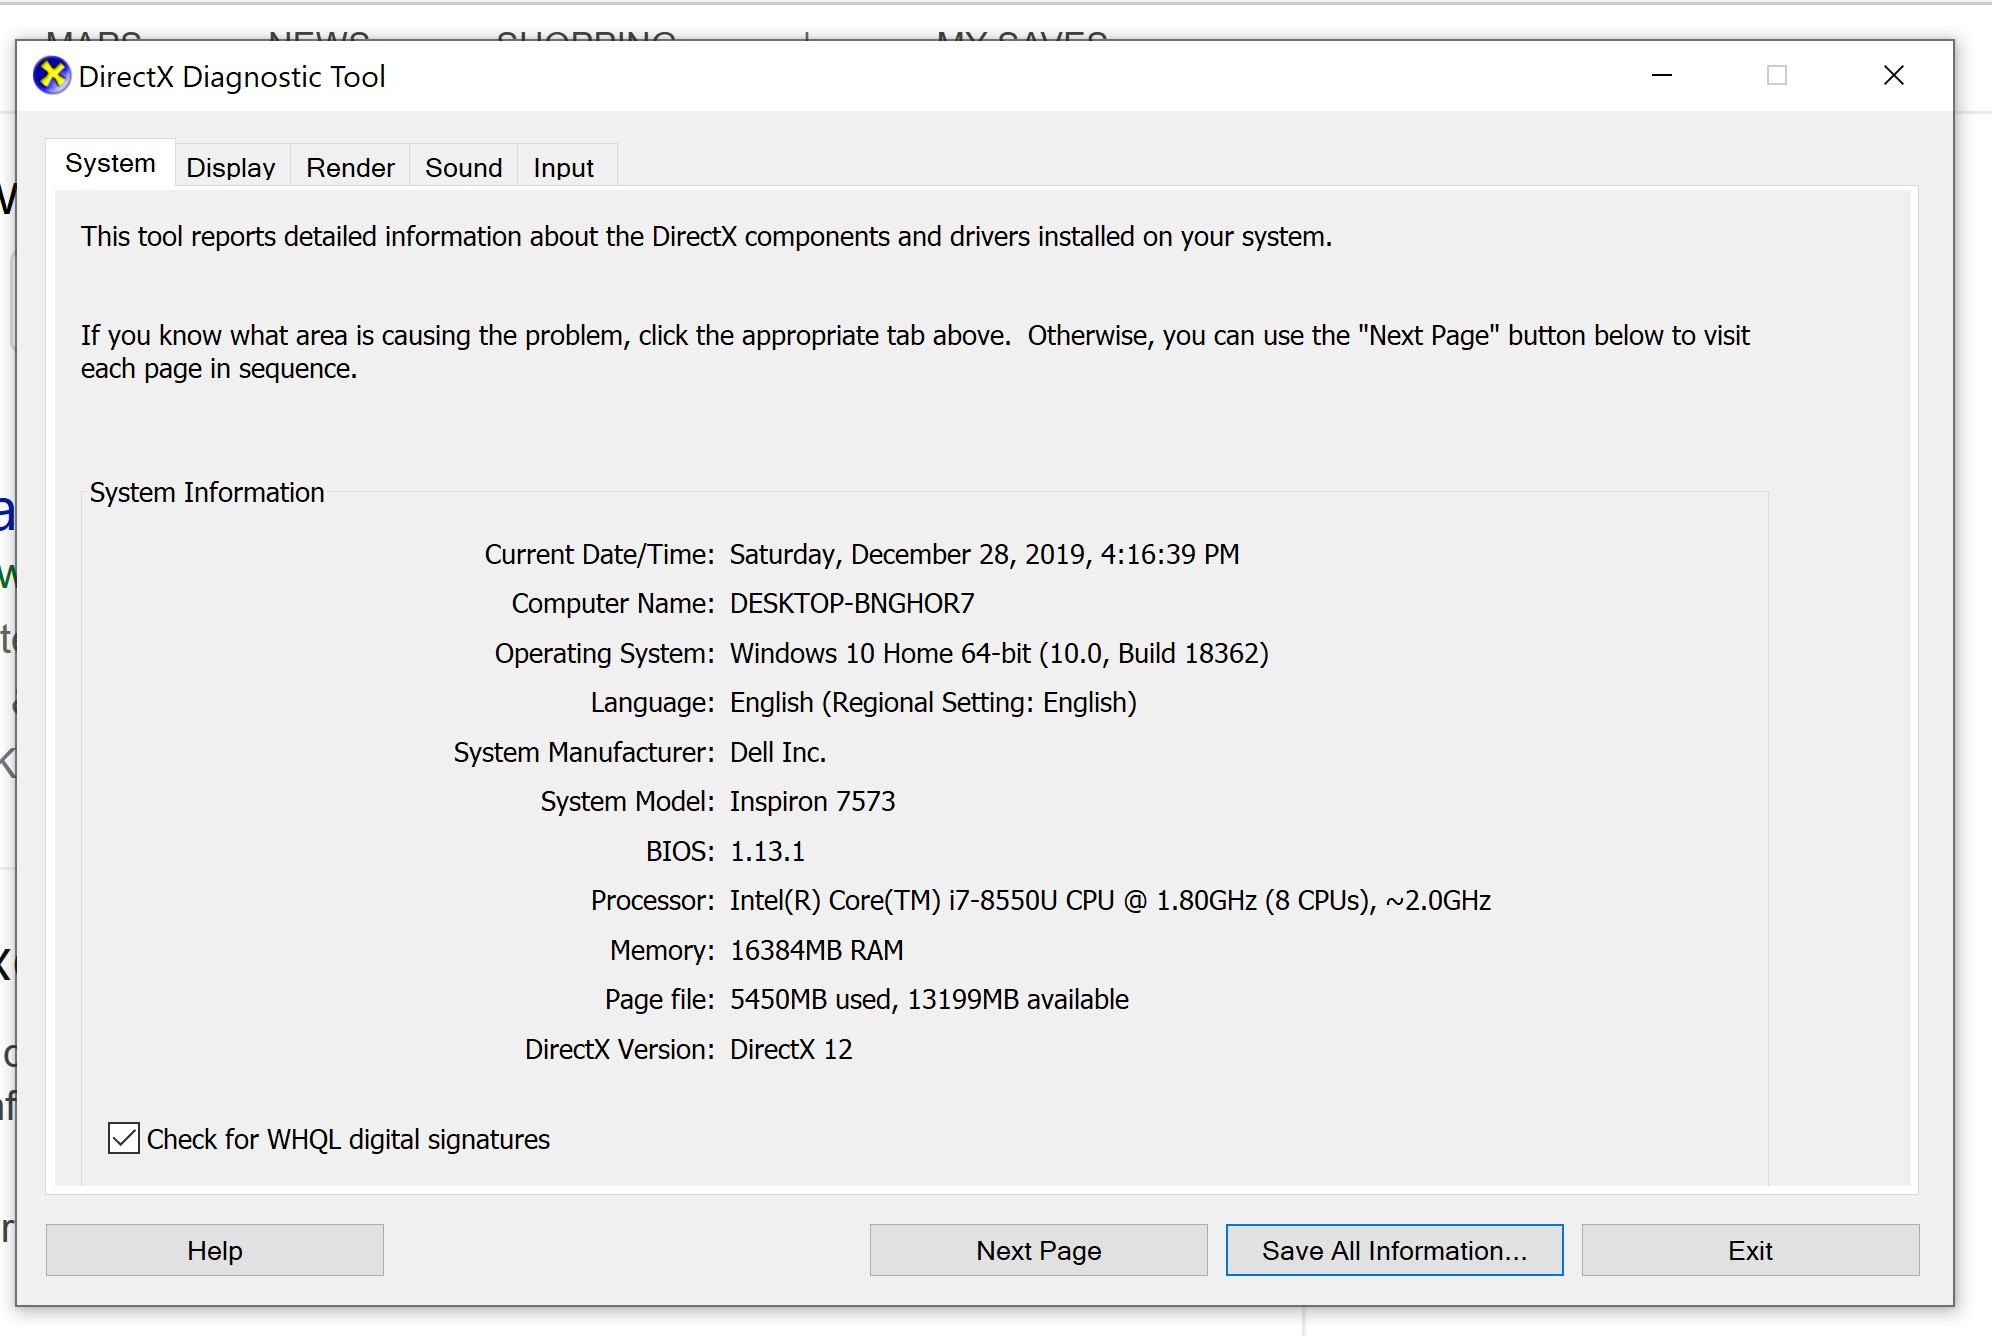1992x1336 pixels.
Task: Click the DirectX Diagnostic Tool title icon
Action: tap(51, 76)
